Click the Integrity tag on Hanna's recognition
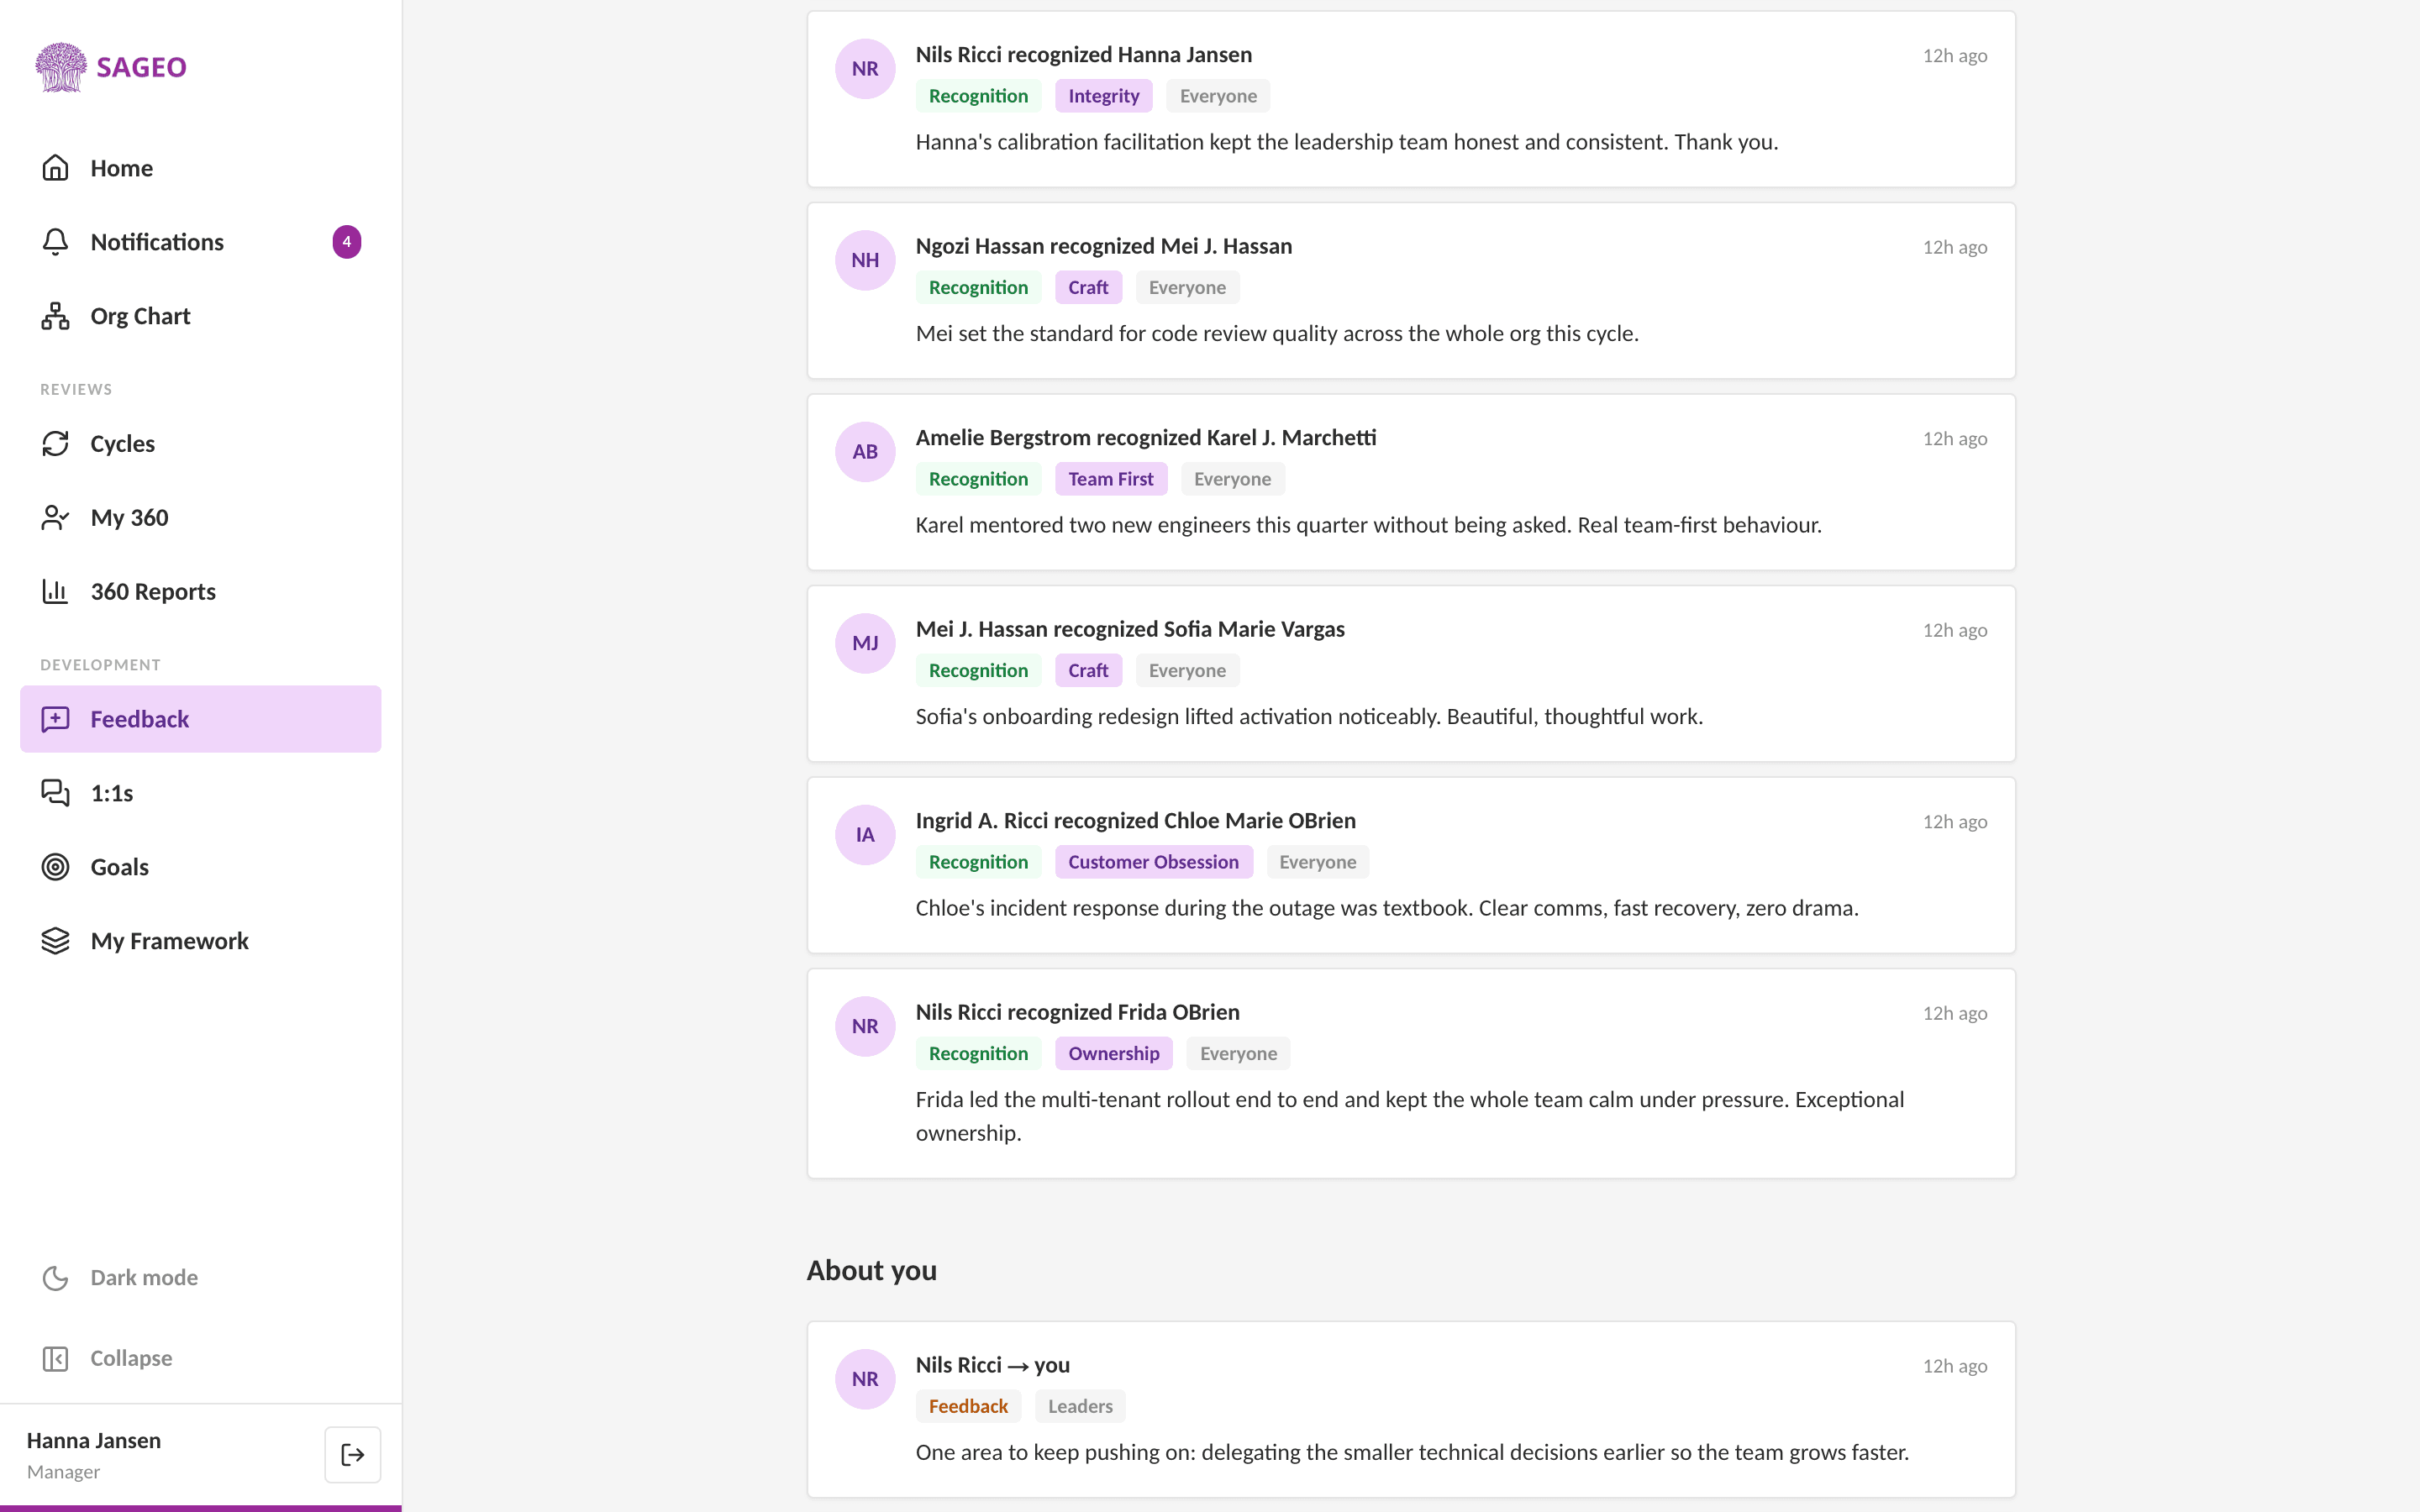The width and height of the screenshot is (2420, 1512). 1103,96
